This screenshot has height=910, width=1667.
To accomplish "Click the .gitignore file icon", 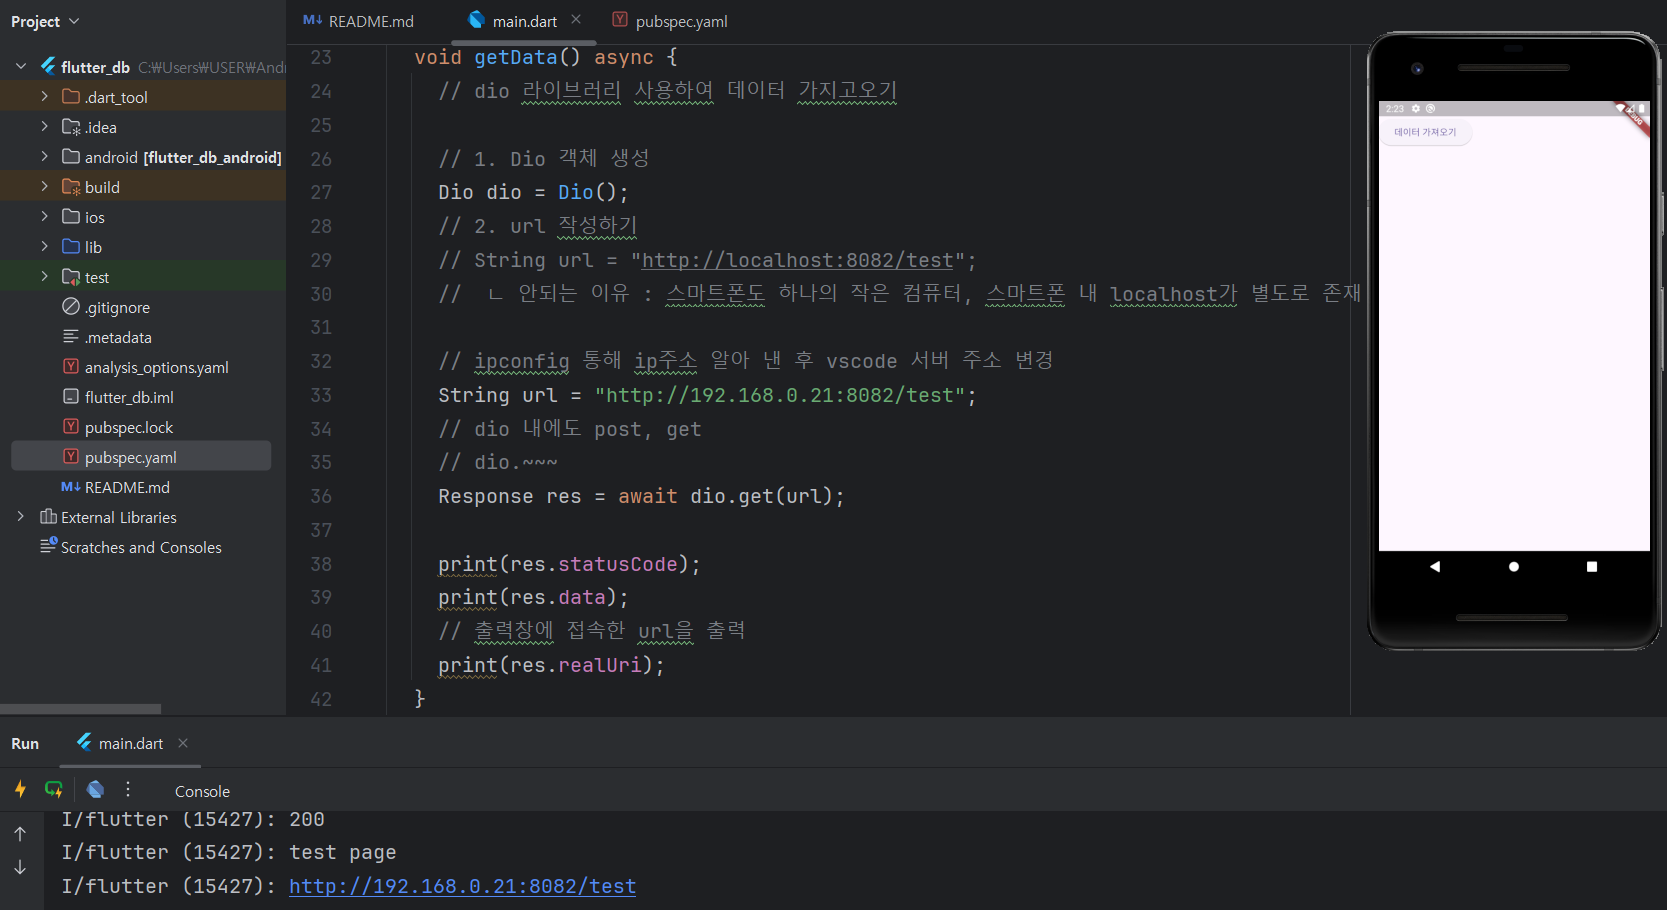I will point(71,307).
